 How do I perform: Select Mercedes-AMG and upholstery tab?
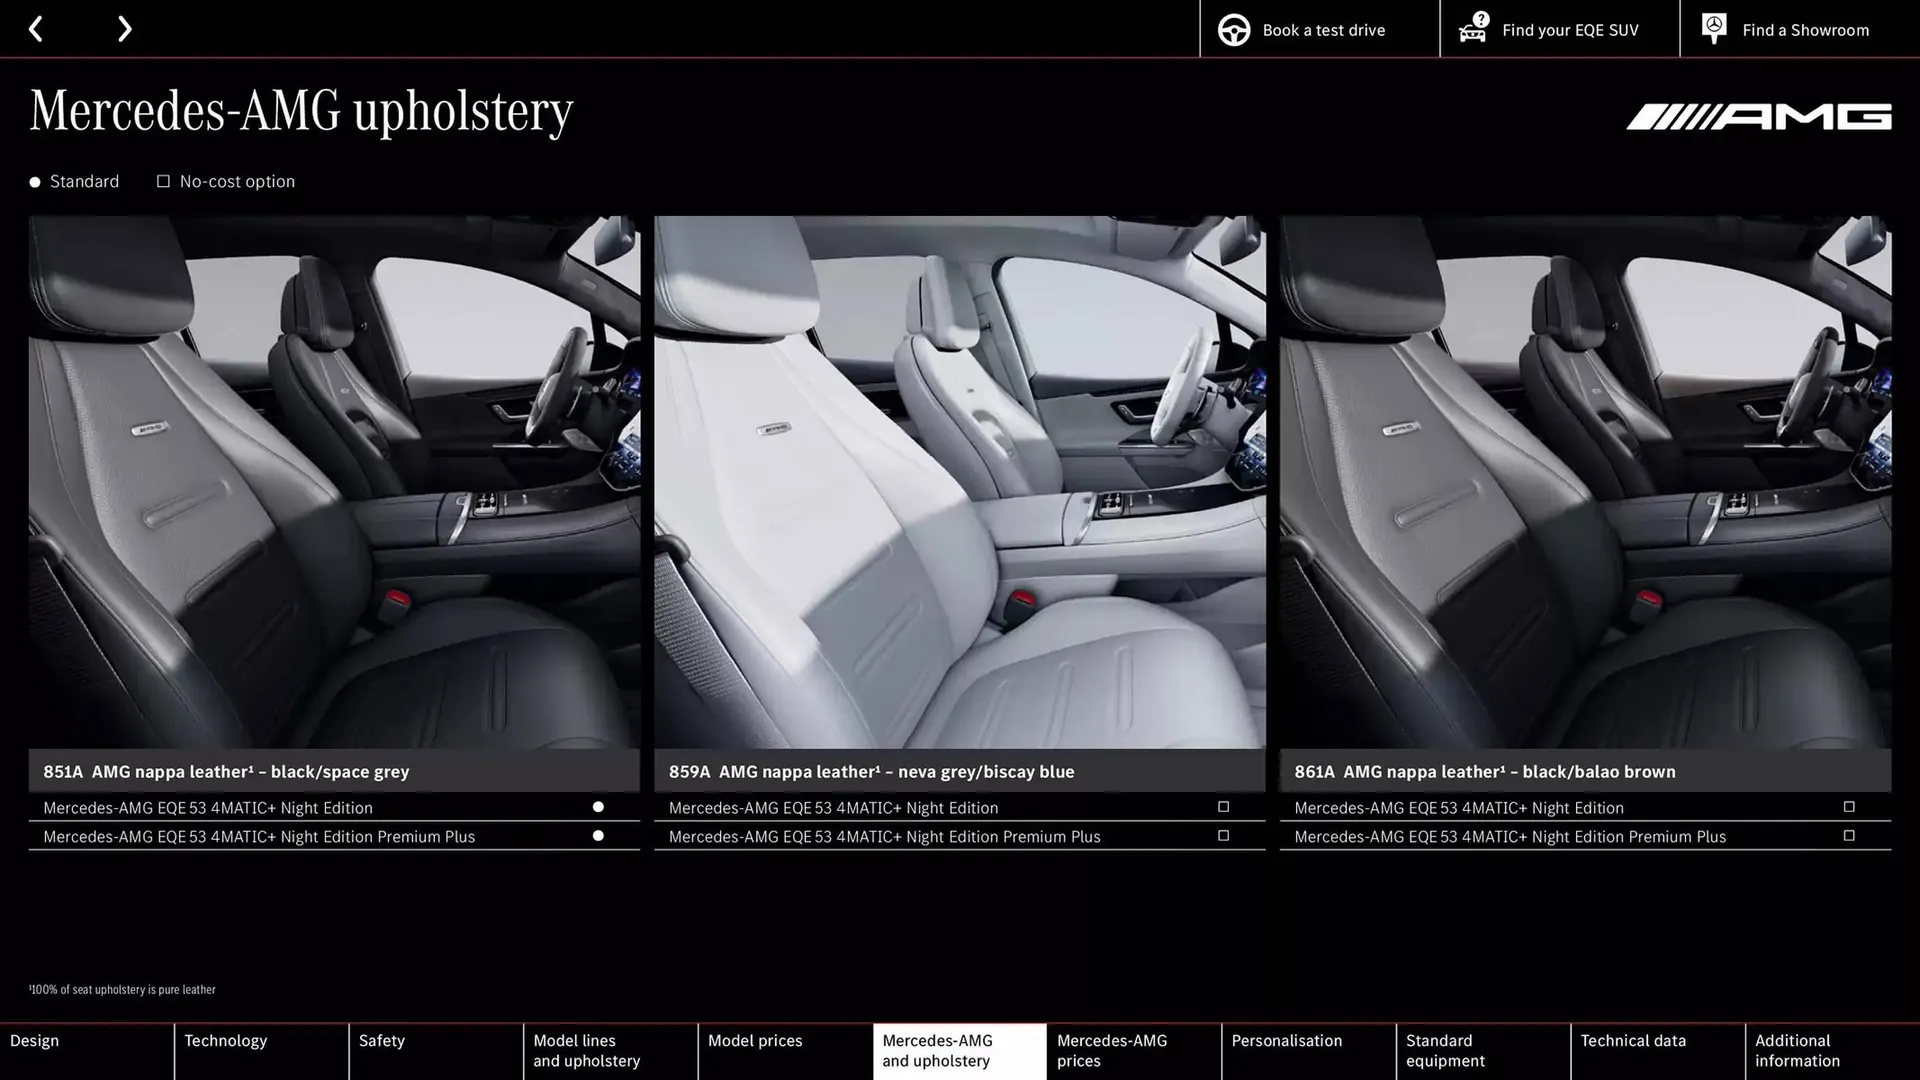pyautogui.click(x=959, y=1051)
